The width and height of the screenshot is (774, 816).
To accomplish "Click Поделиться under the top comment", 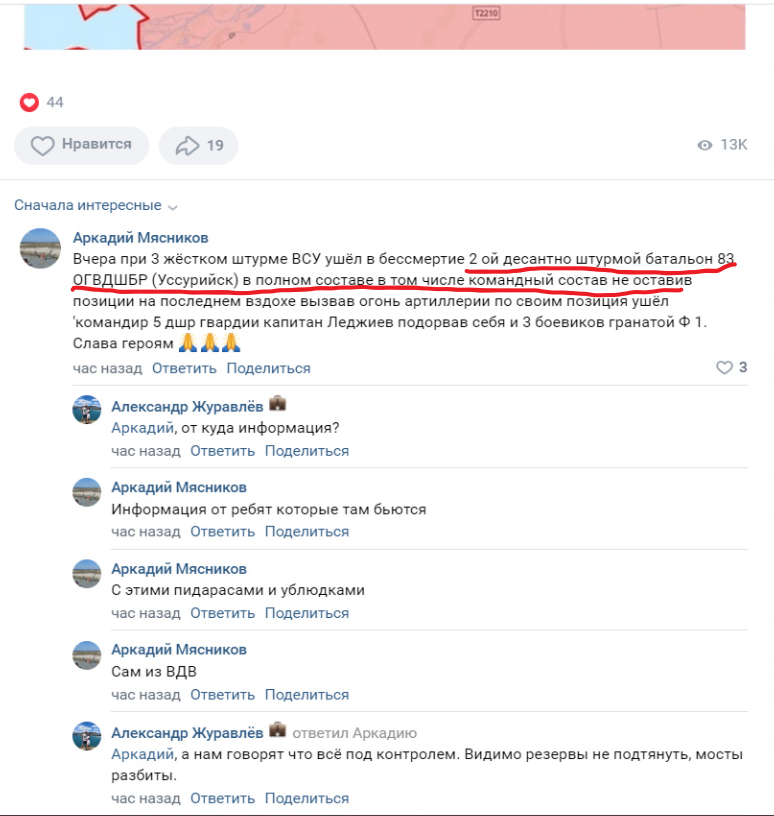I will pos(269,368).
